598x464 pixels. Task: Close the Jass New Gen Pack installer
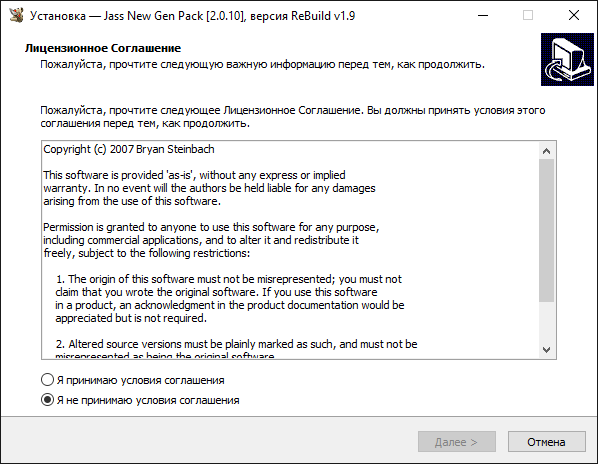574,16
